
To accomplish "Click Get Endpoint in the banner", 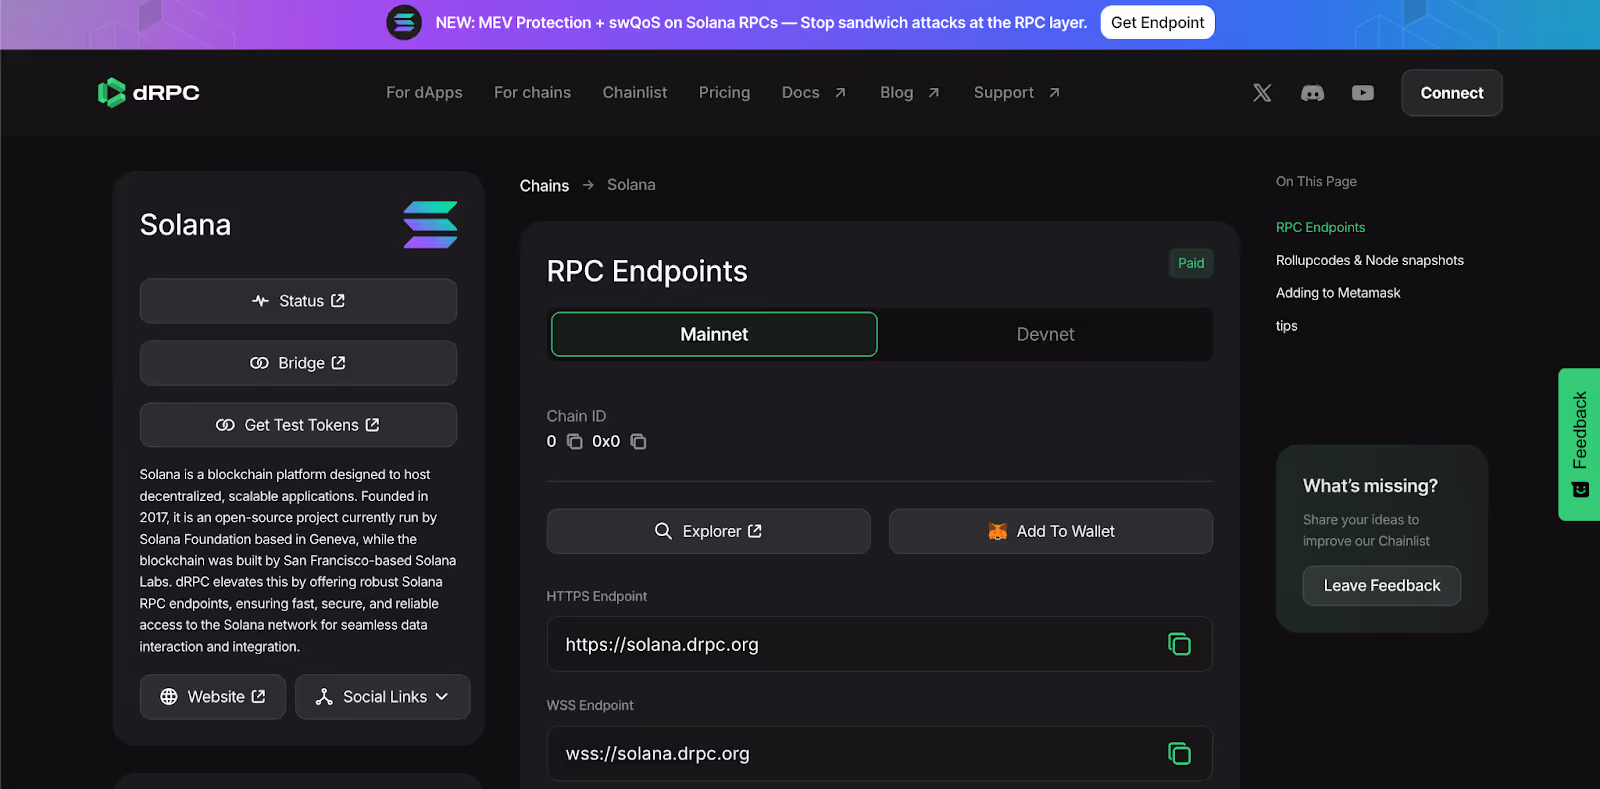I will [1157, 22].
